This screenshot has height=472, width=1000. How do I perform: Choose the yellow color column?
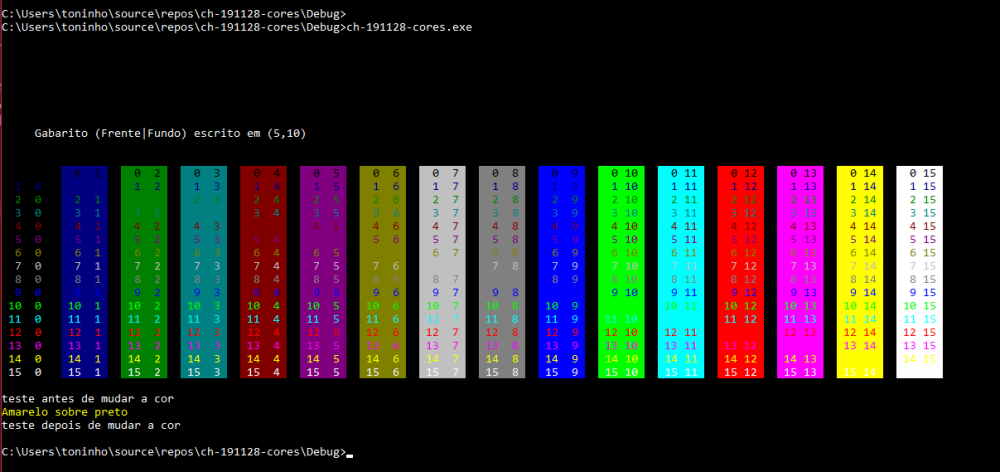(x=860, y=272)
